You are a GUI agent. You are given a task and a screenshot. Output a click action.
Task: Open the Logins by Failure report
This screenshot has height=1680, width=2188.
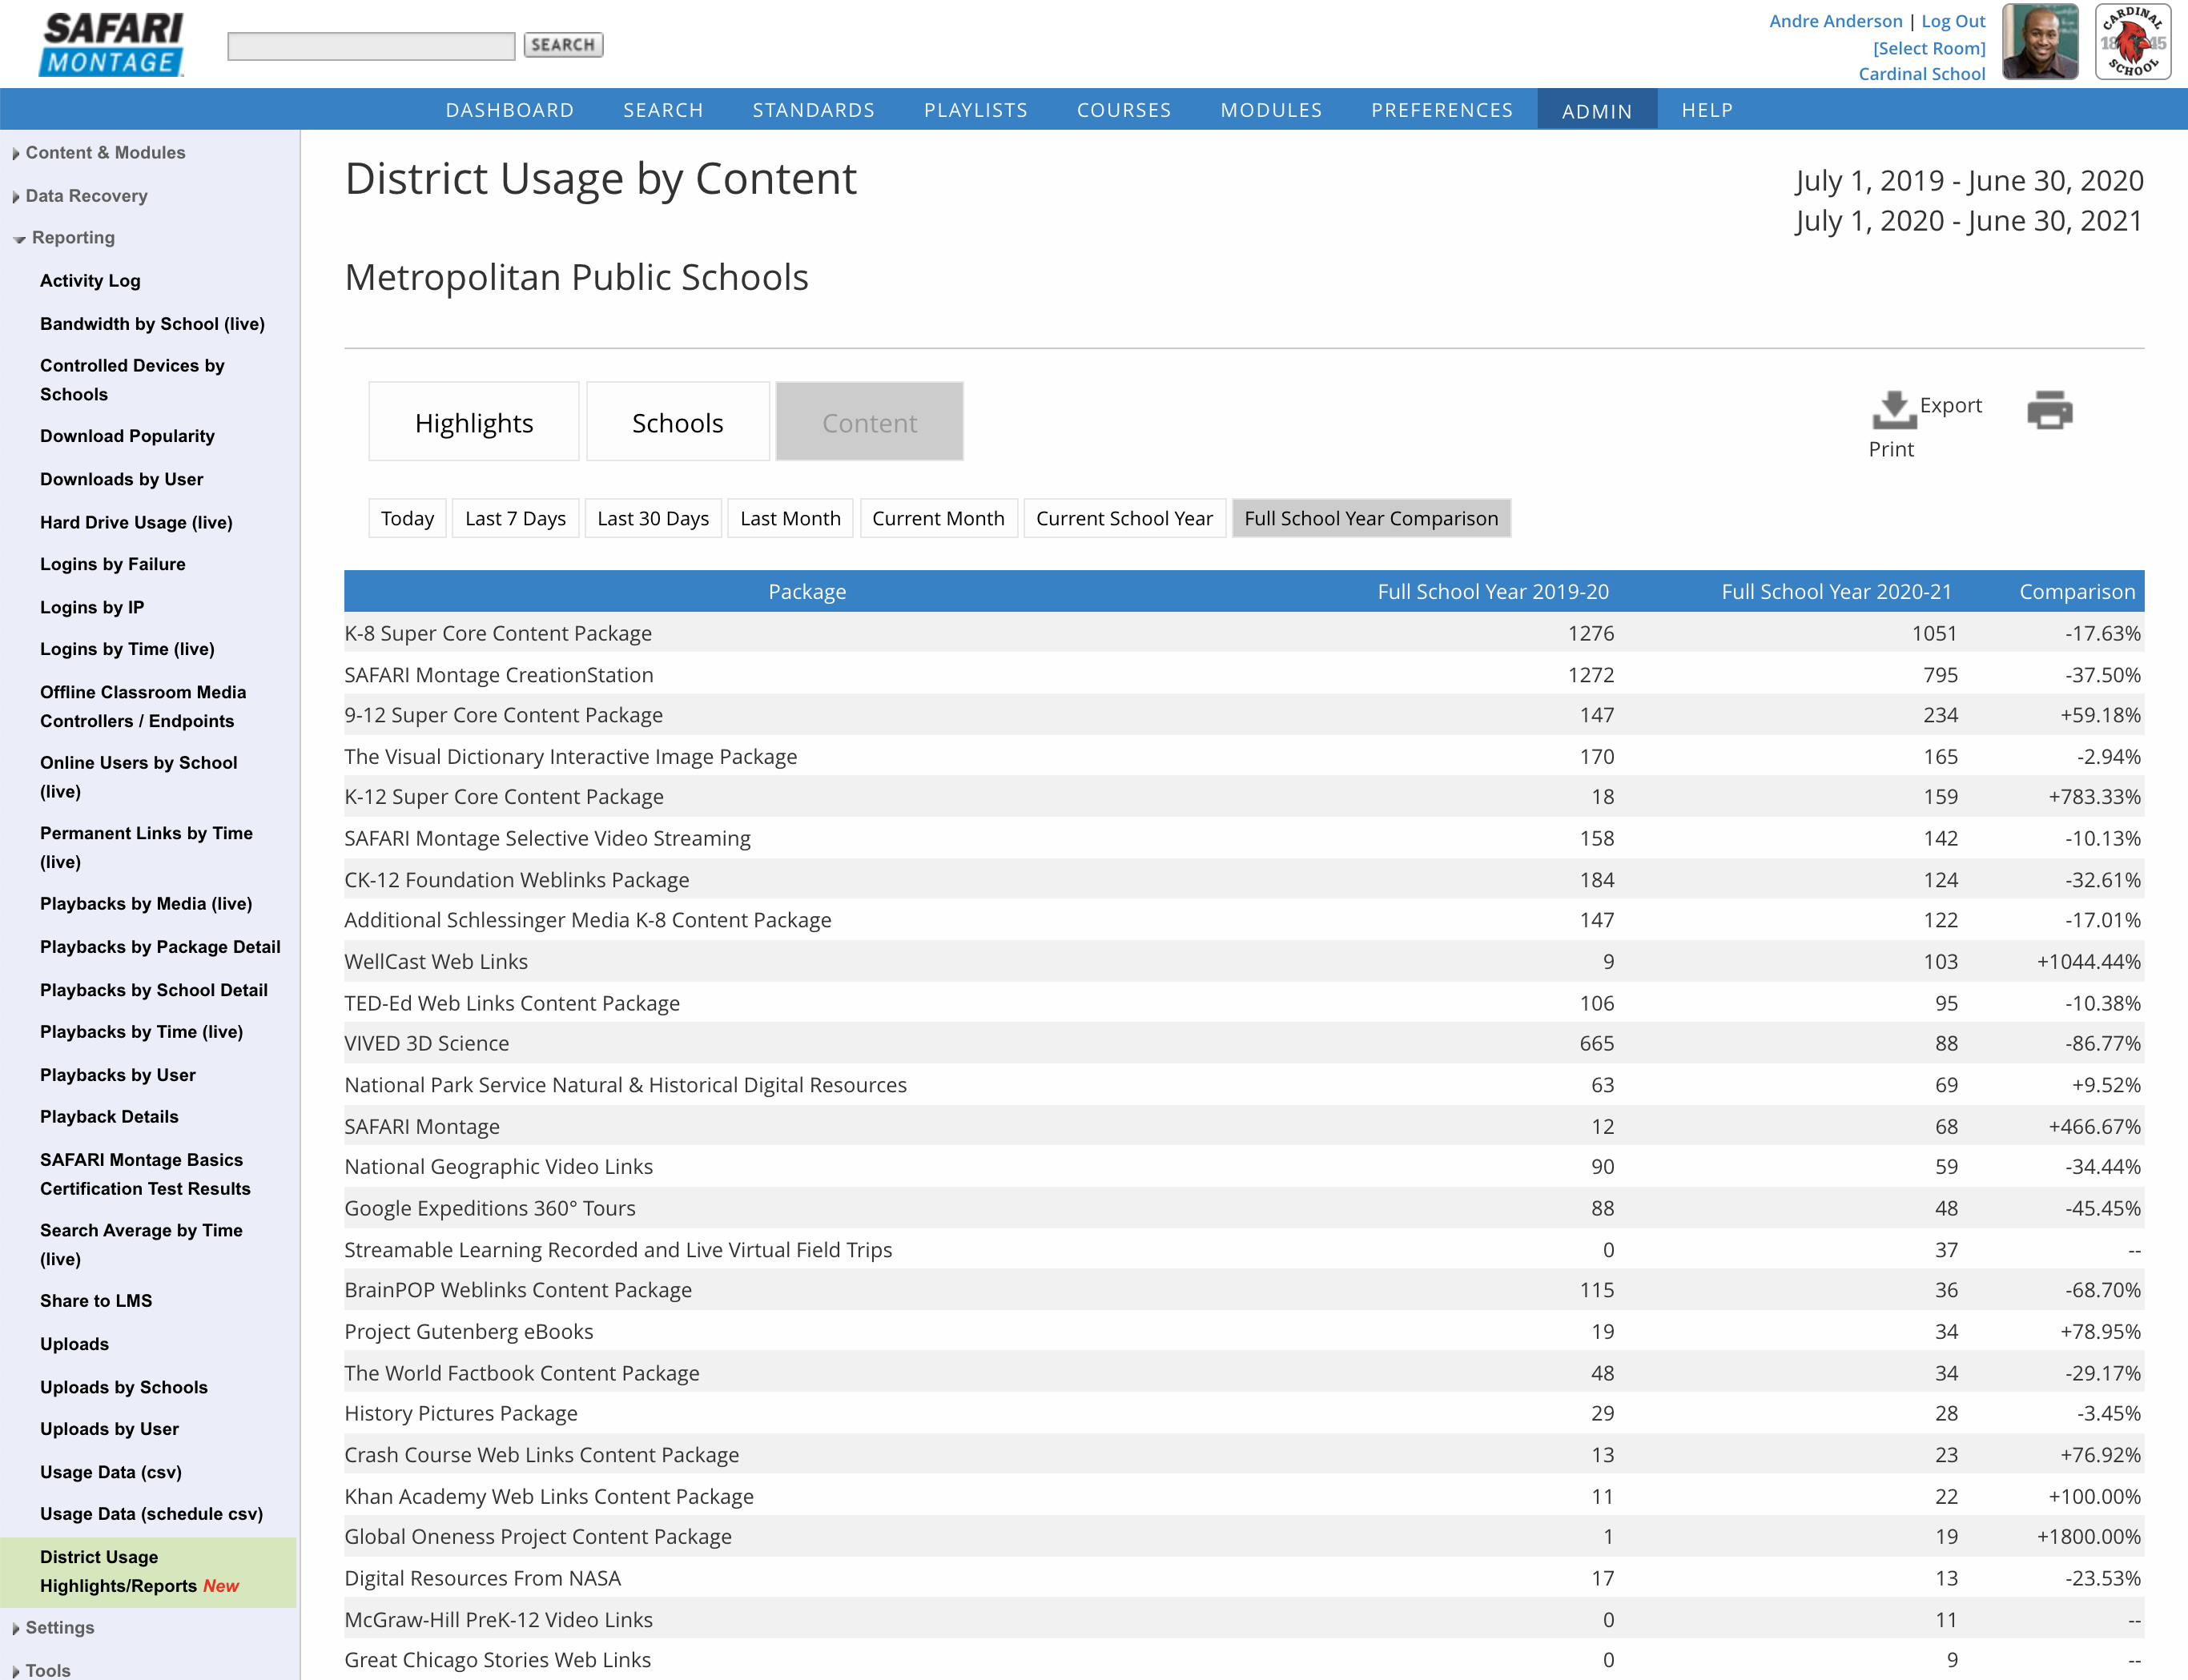pyautogui.click(x=112, y=564)
